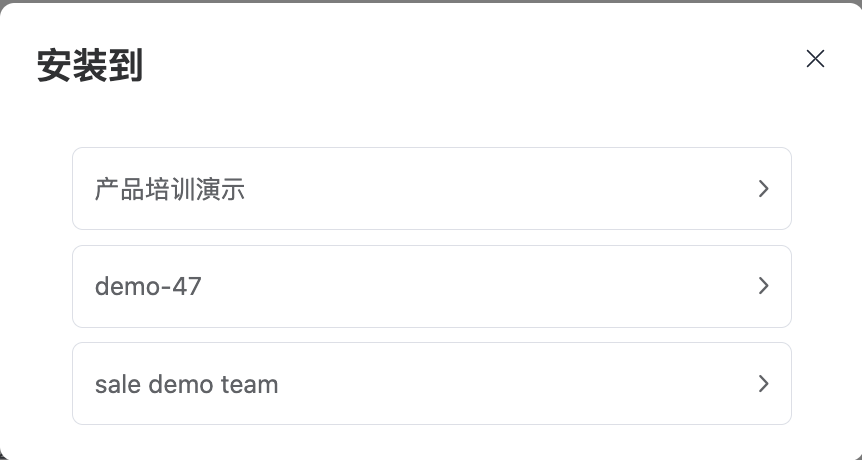Viewport: 862px width, 460px height.
Task: Choose sale demo team as install destination
Action: (432, 384)
